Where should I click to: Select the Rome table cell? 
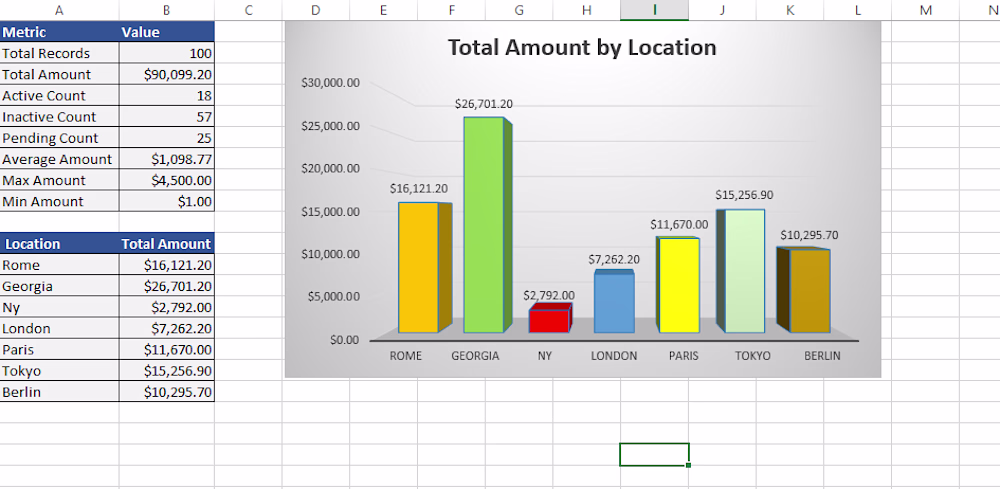pyautogui.click(x=59, y=265)
